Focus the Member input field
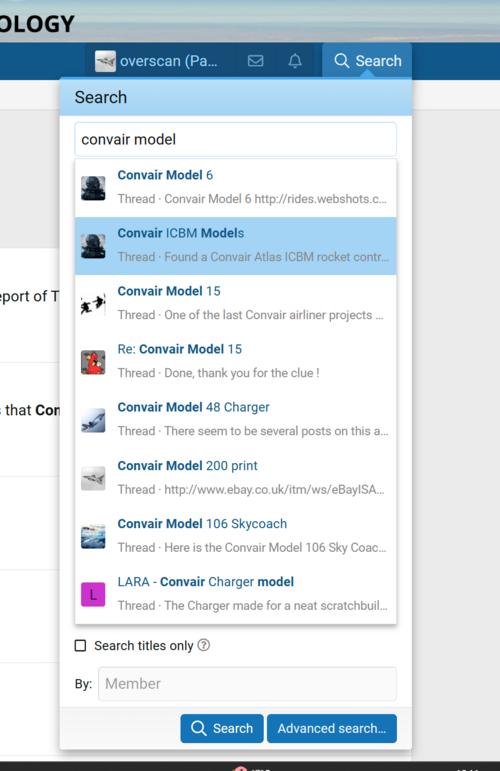Viewport: 500px width, 771px height. 247,683
